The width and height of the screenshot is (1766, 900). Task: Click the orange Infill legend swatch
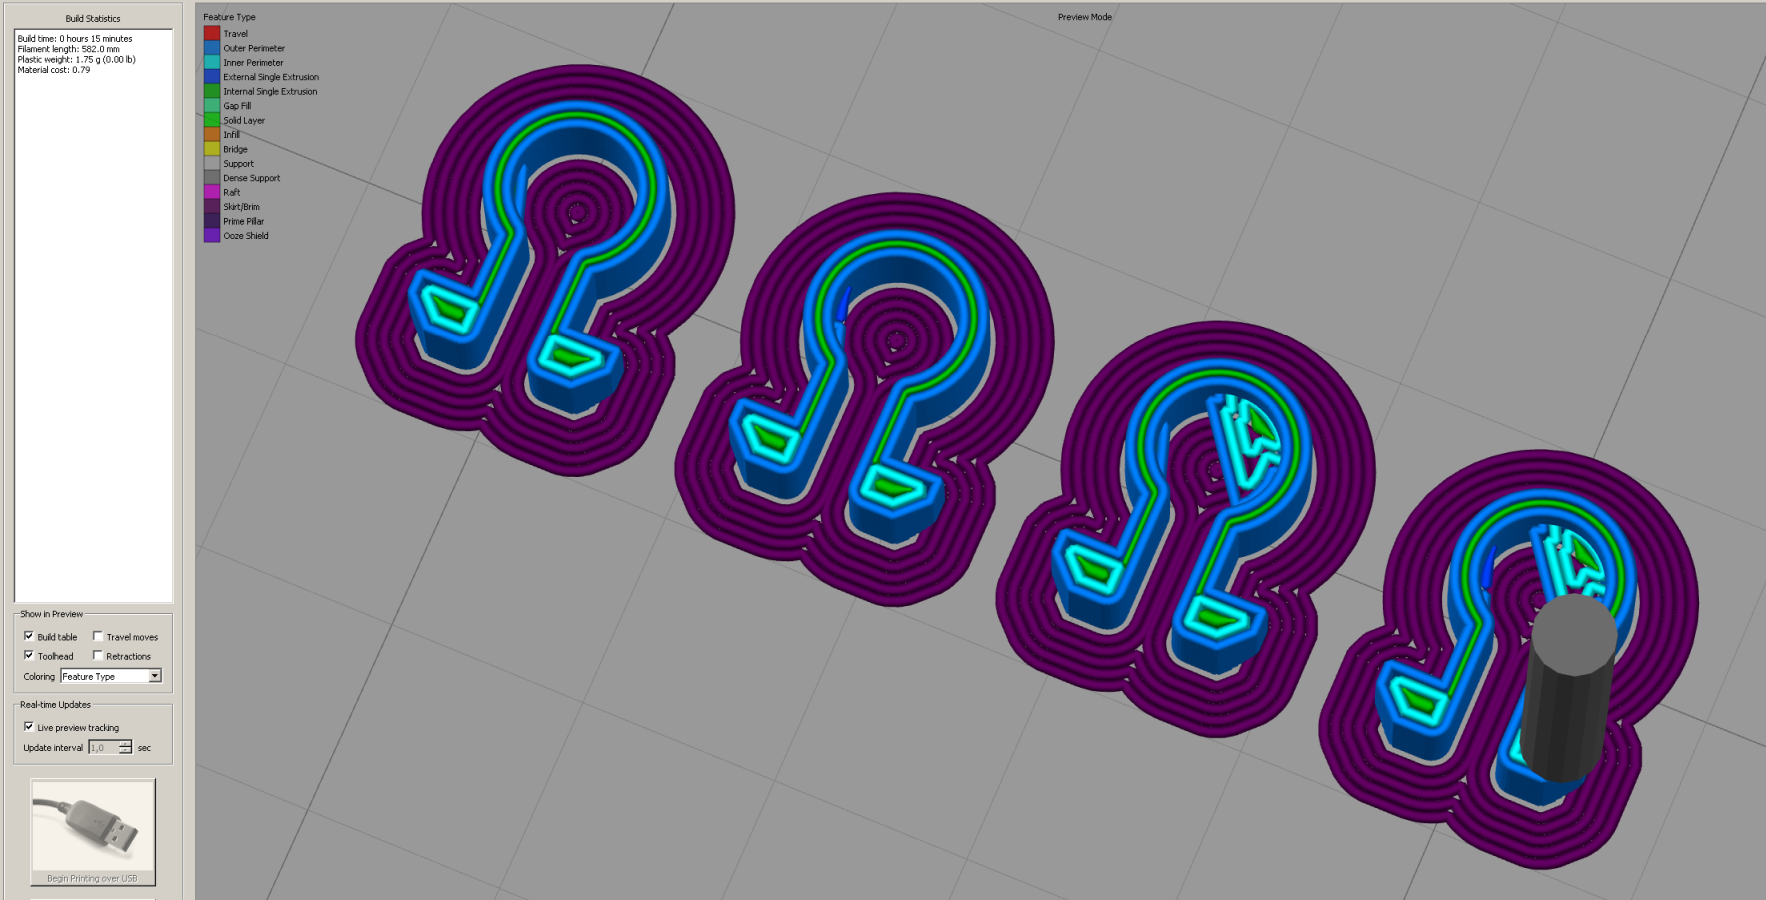tap(212, 134)
